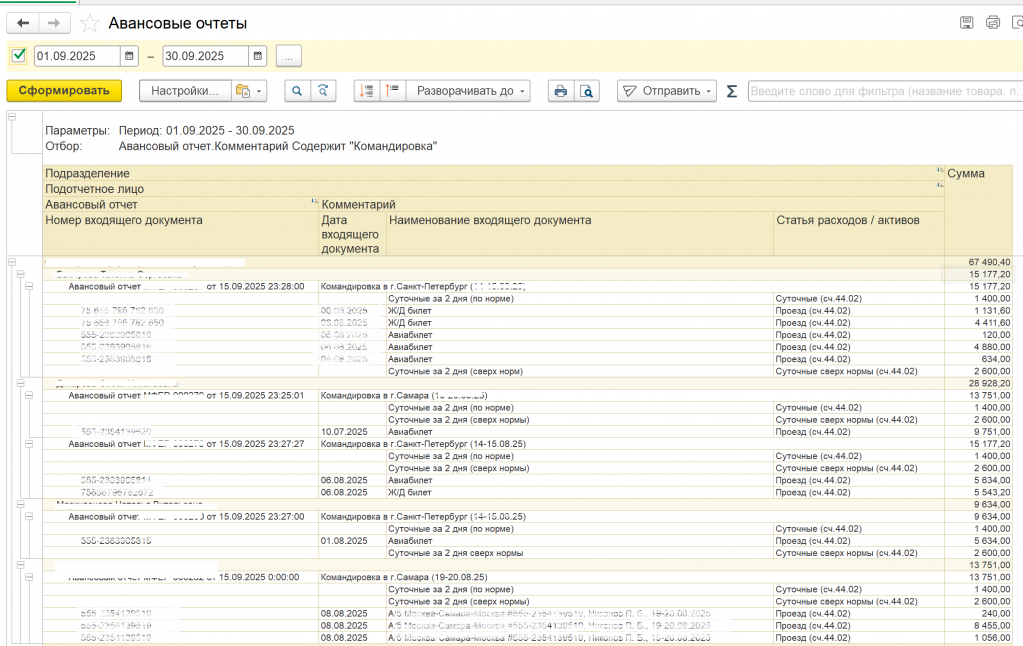Click the sigma sum icon

click(x=731, y=91)
